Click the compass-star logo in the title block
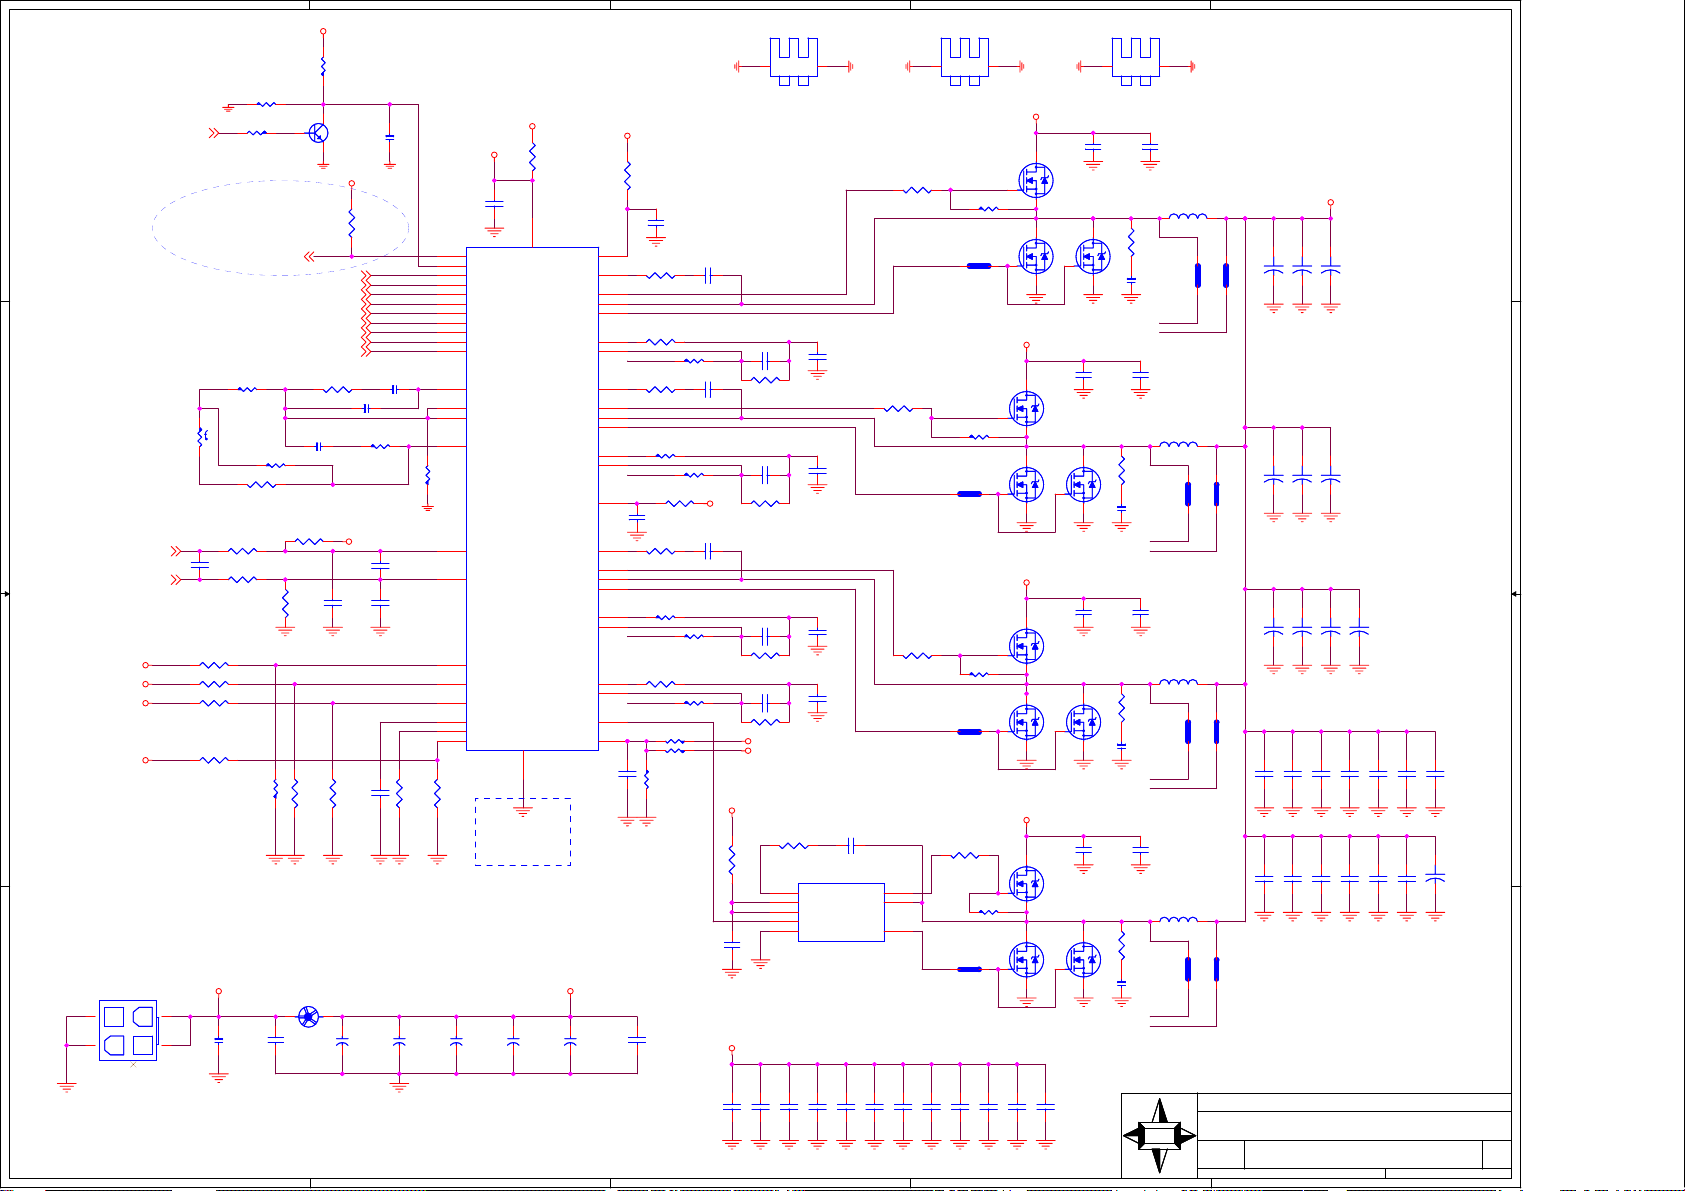The width and height of the screenshot is (1685, 1191). (1159, 1136)
